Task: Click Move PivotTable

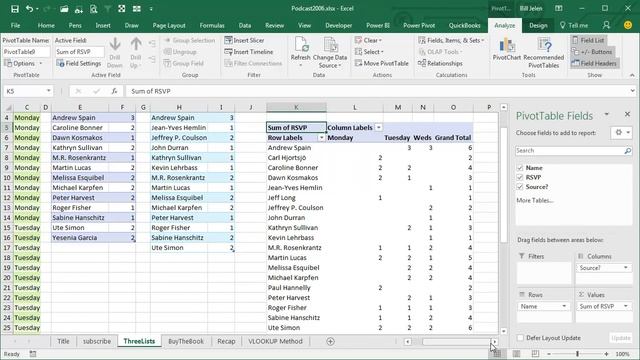Action: 382,63
